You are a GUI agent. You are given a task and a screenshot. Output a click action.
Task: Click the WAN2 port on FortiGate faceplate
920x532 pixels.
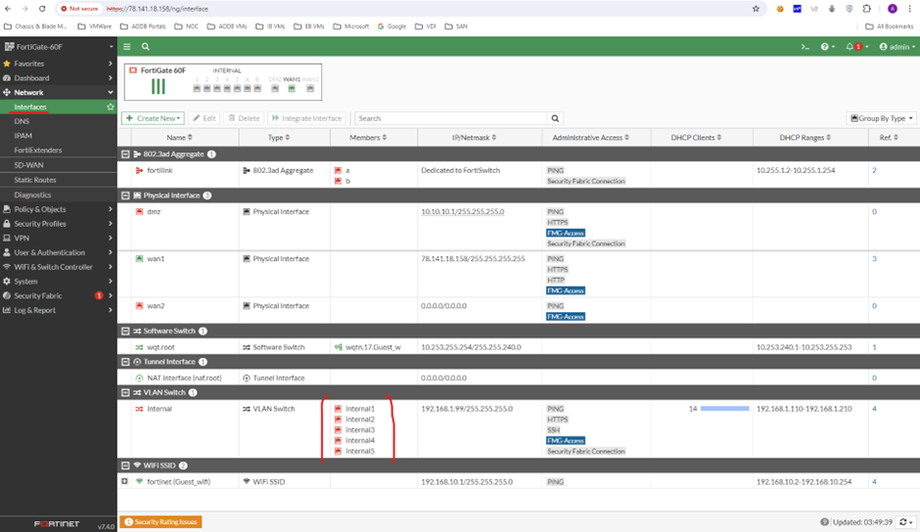tap(310, 89)
